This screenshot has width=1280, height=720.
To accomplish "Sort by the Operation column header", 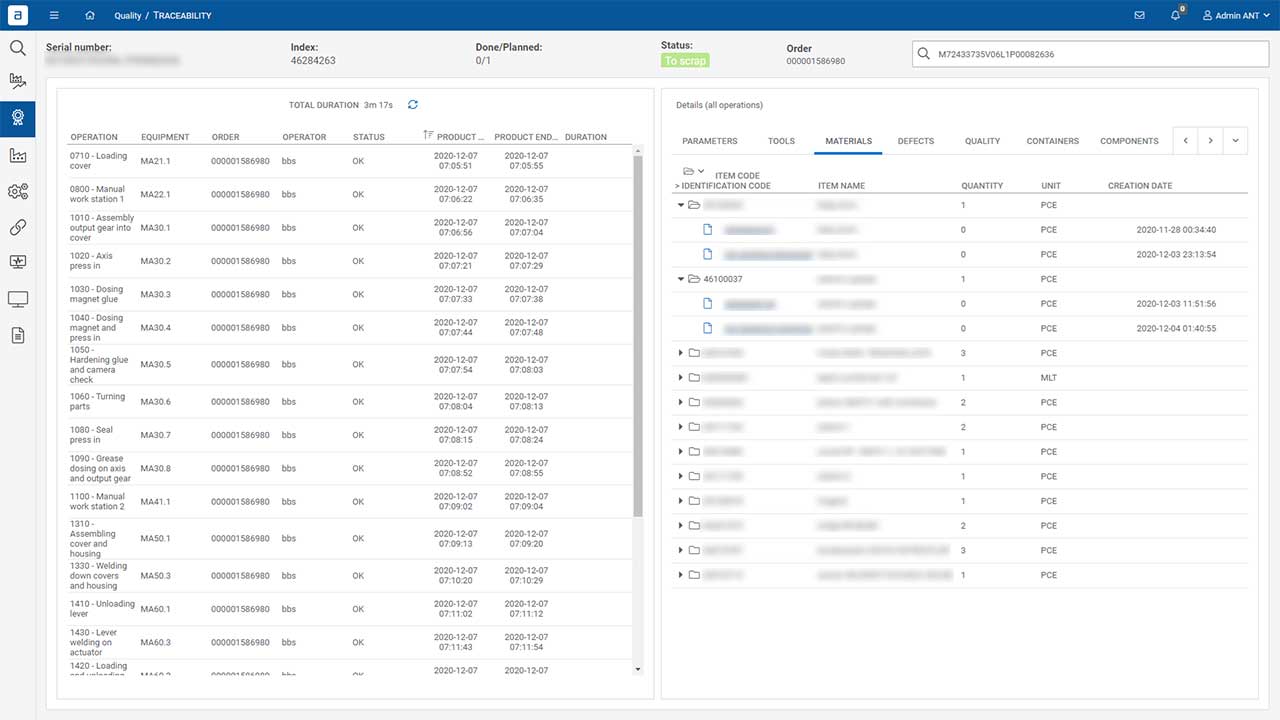I will [94, 137].
